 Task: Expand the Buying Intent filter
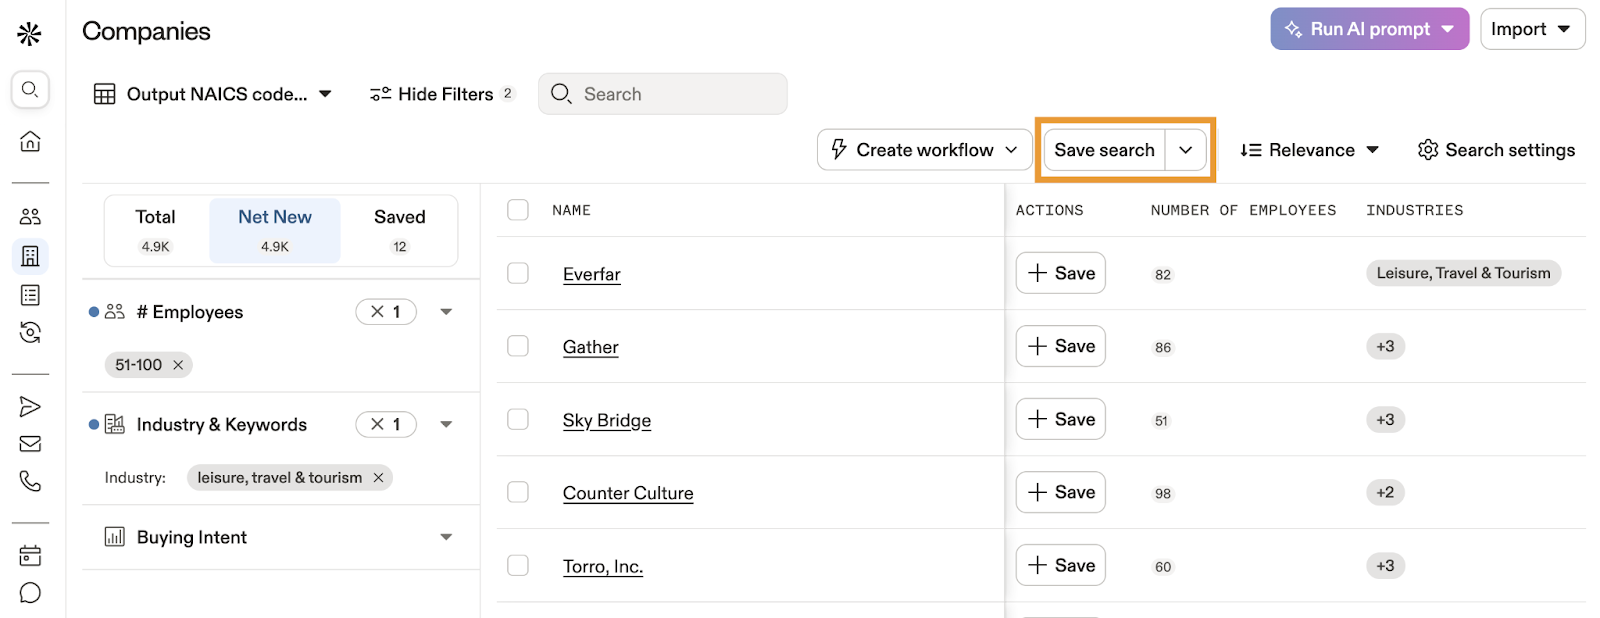click(x=446, y=537)
